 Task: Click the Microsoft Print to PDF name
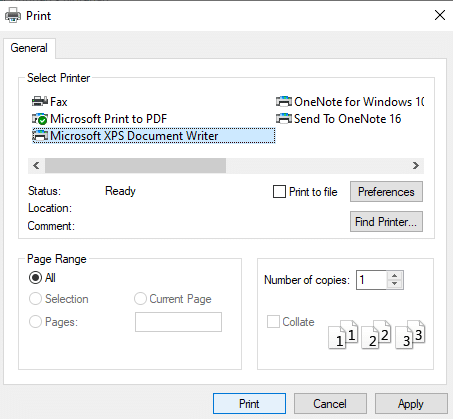pyautogui.click(x=109, y=119)
